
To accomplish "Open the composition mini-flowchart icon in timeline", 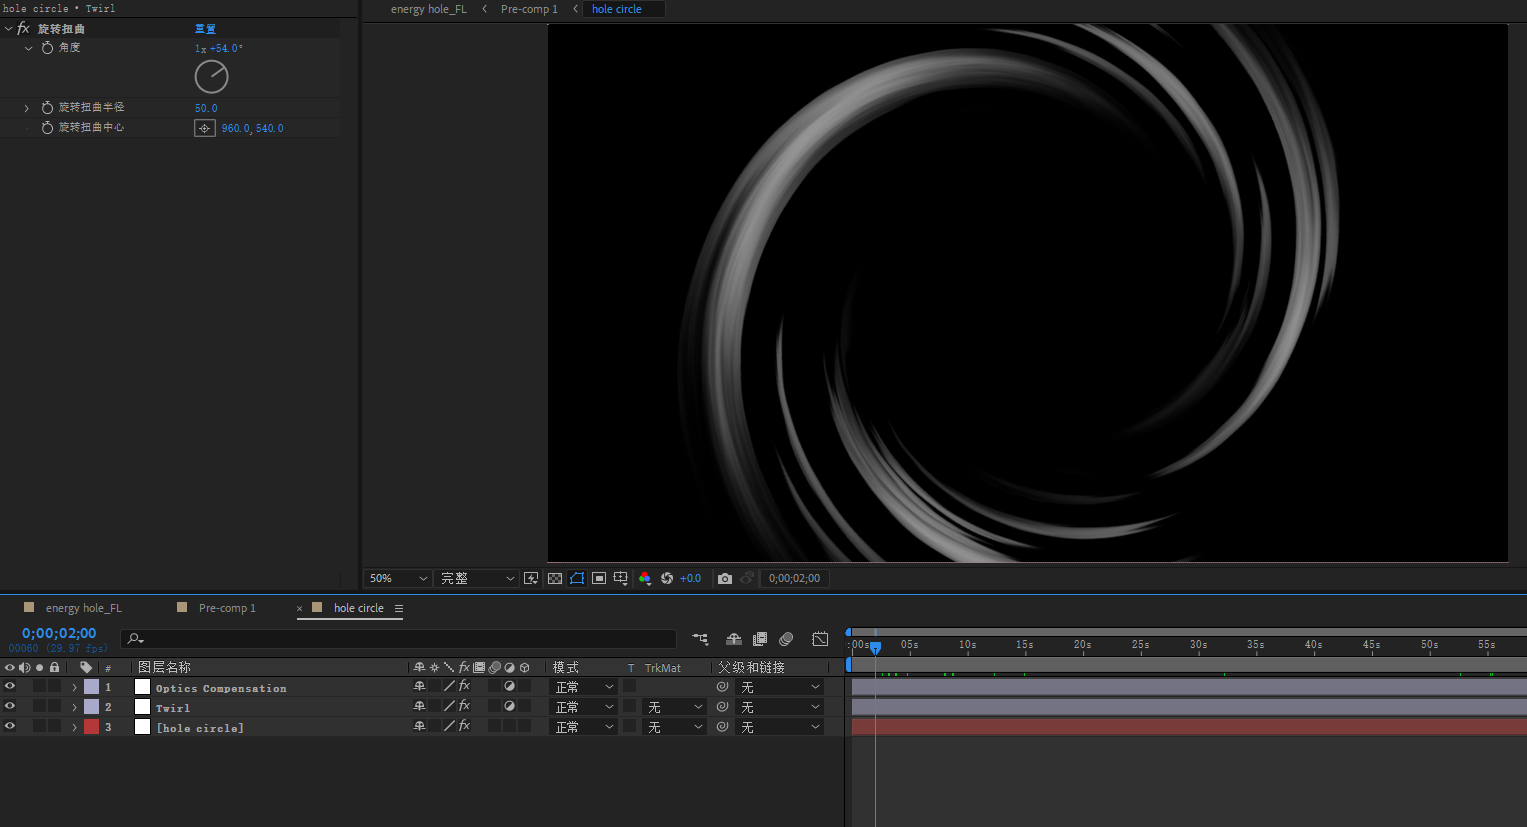I will point(700,639).
